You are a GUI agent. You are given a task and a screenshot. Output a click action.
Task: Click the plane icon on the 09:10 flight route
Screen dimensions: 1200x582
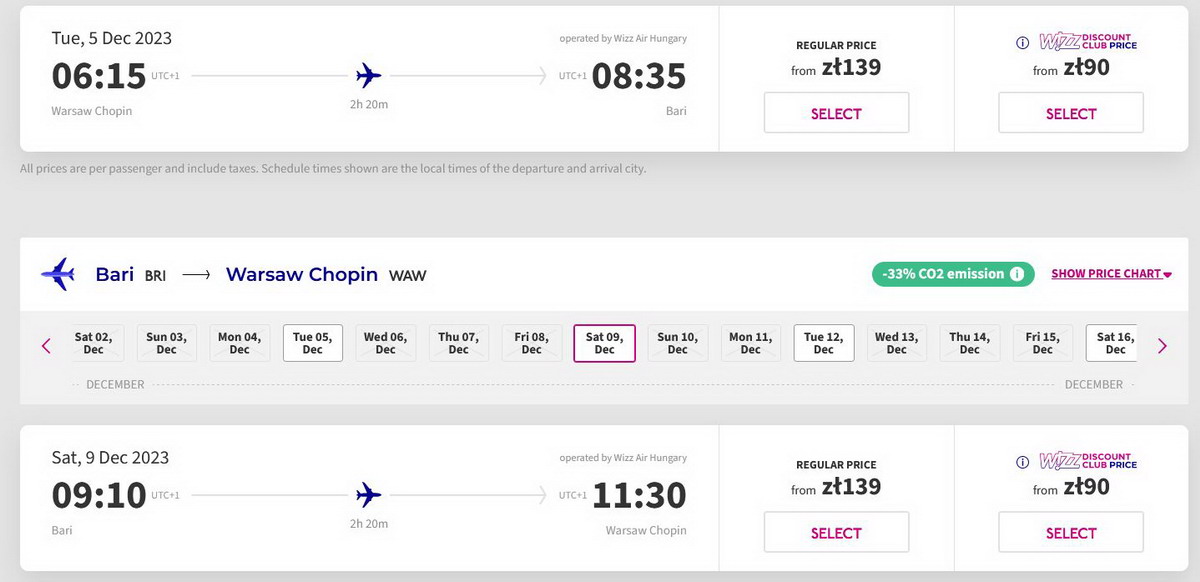(369, 494)
